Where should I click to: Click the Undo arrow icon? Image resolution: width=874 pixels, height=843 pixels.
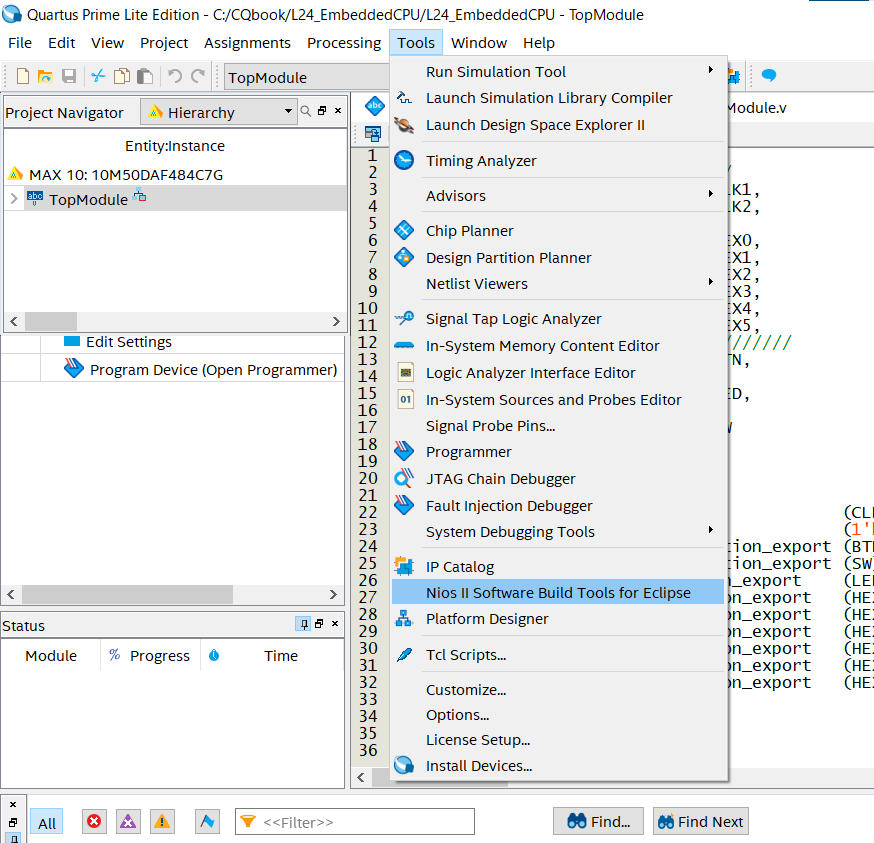point(175,76)
